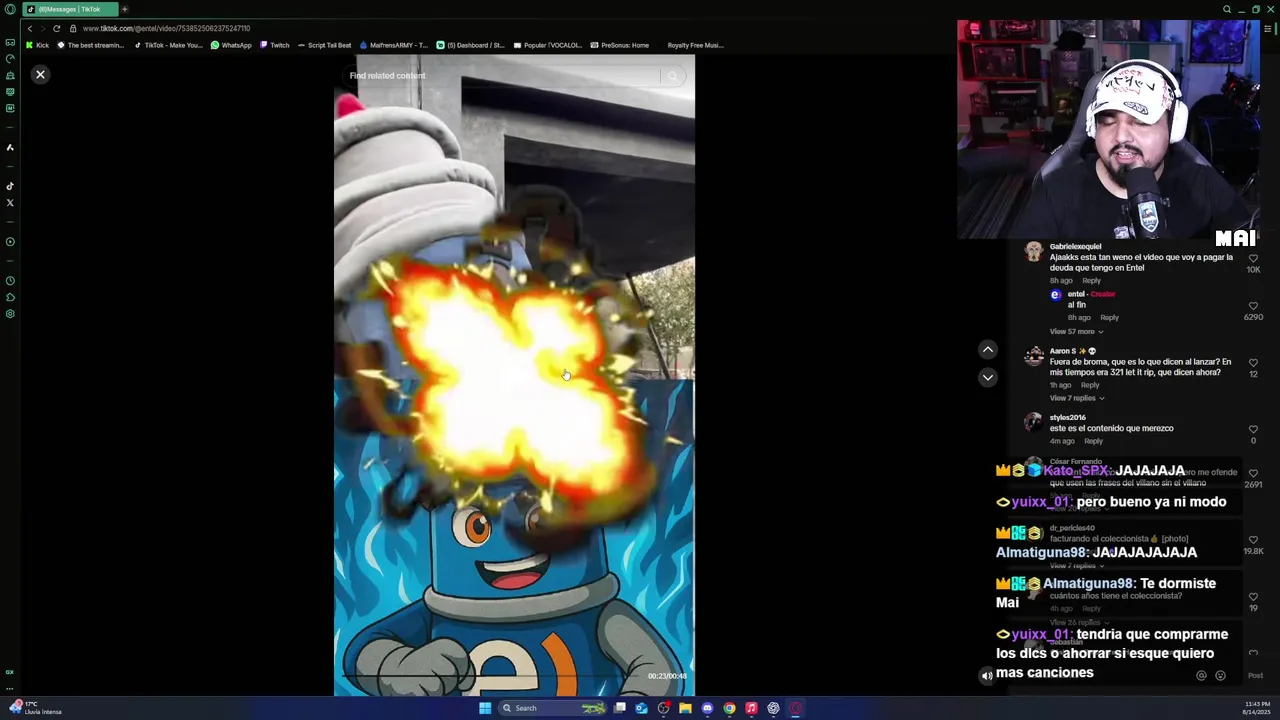Click the @ mention icon in comment box
This screenshot has width=1280, height=720.
[1201, 676]
